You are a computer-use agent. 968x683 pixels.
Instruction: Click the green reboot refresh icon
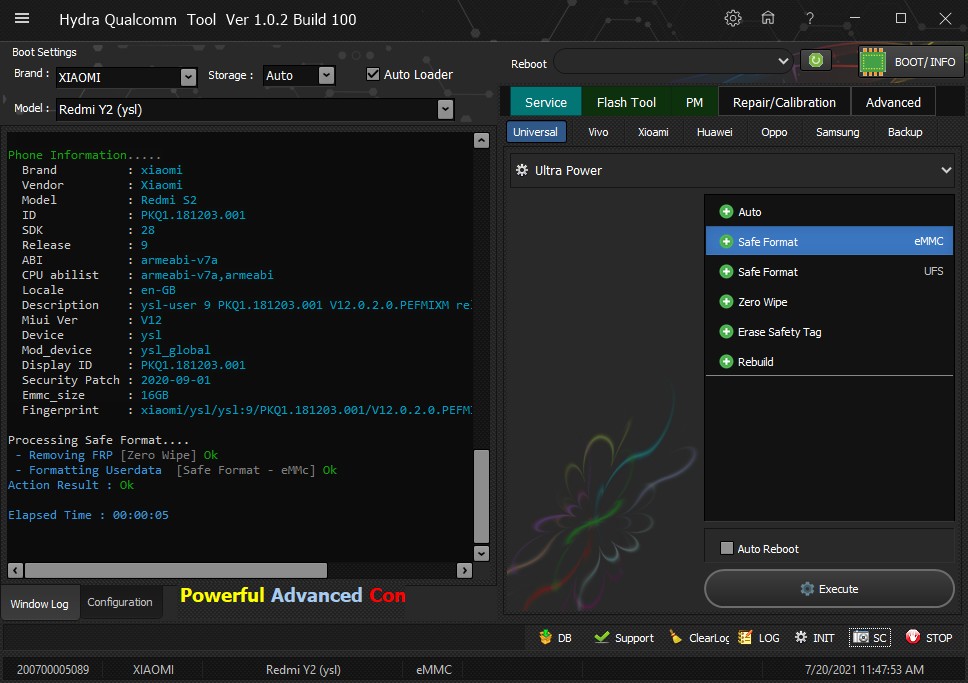pos(816,61)
